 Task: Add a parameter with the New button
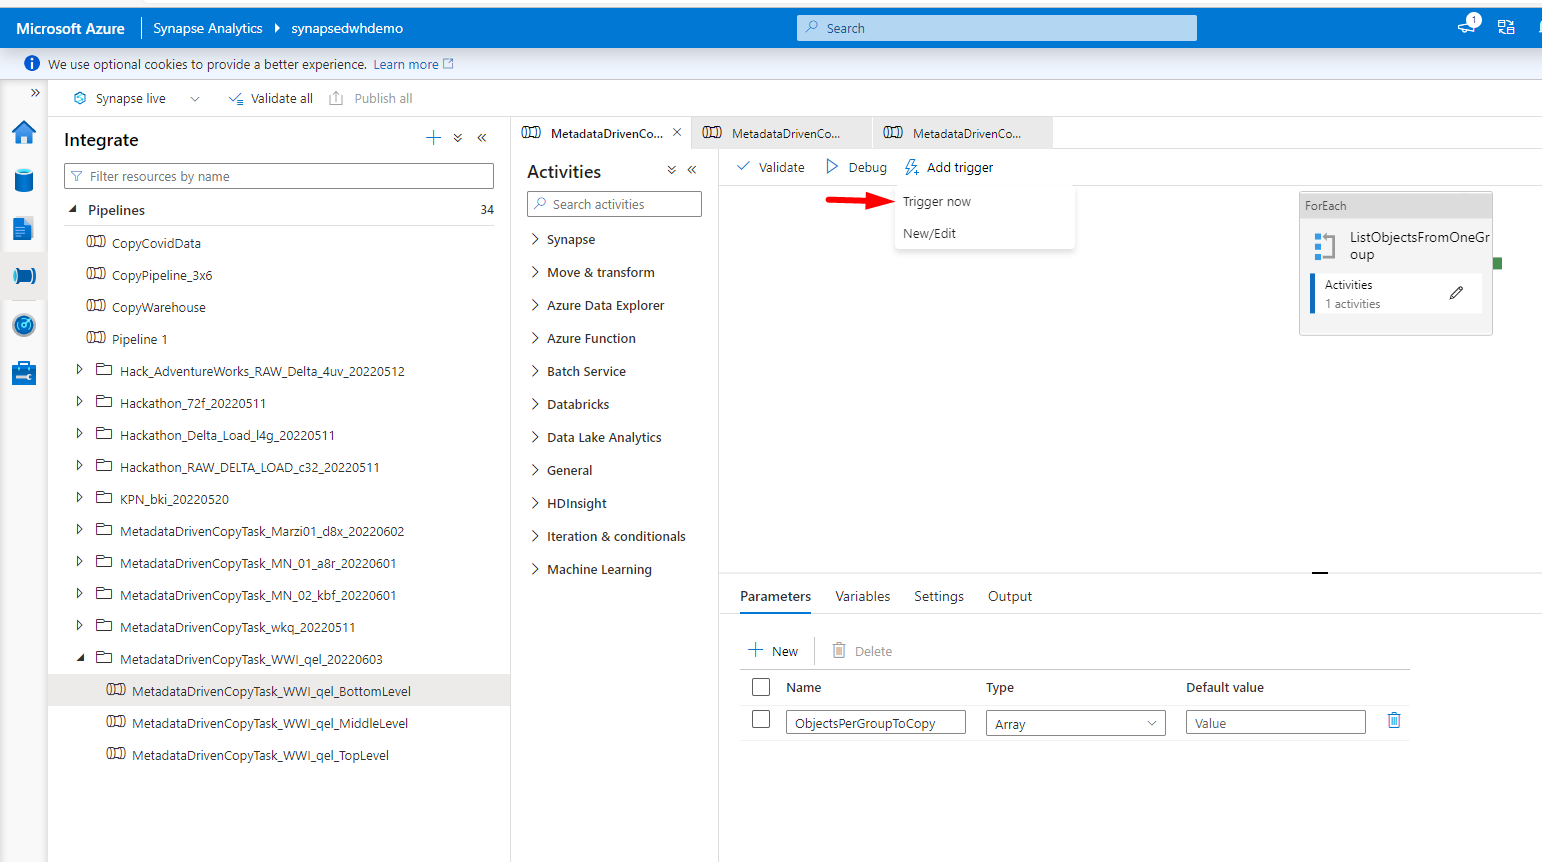tap(774, 650)
